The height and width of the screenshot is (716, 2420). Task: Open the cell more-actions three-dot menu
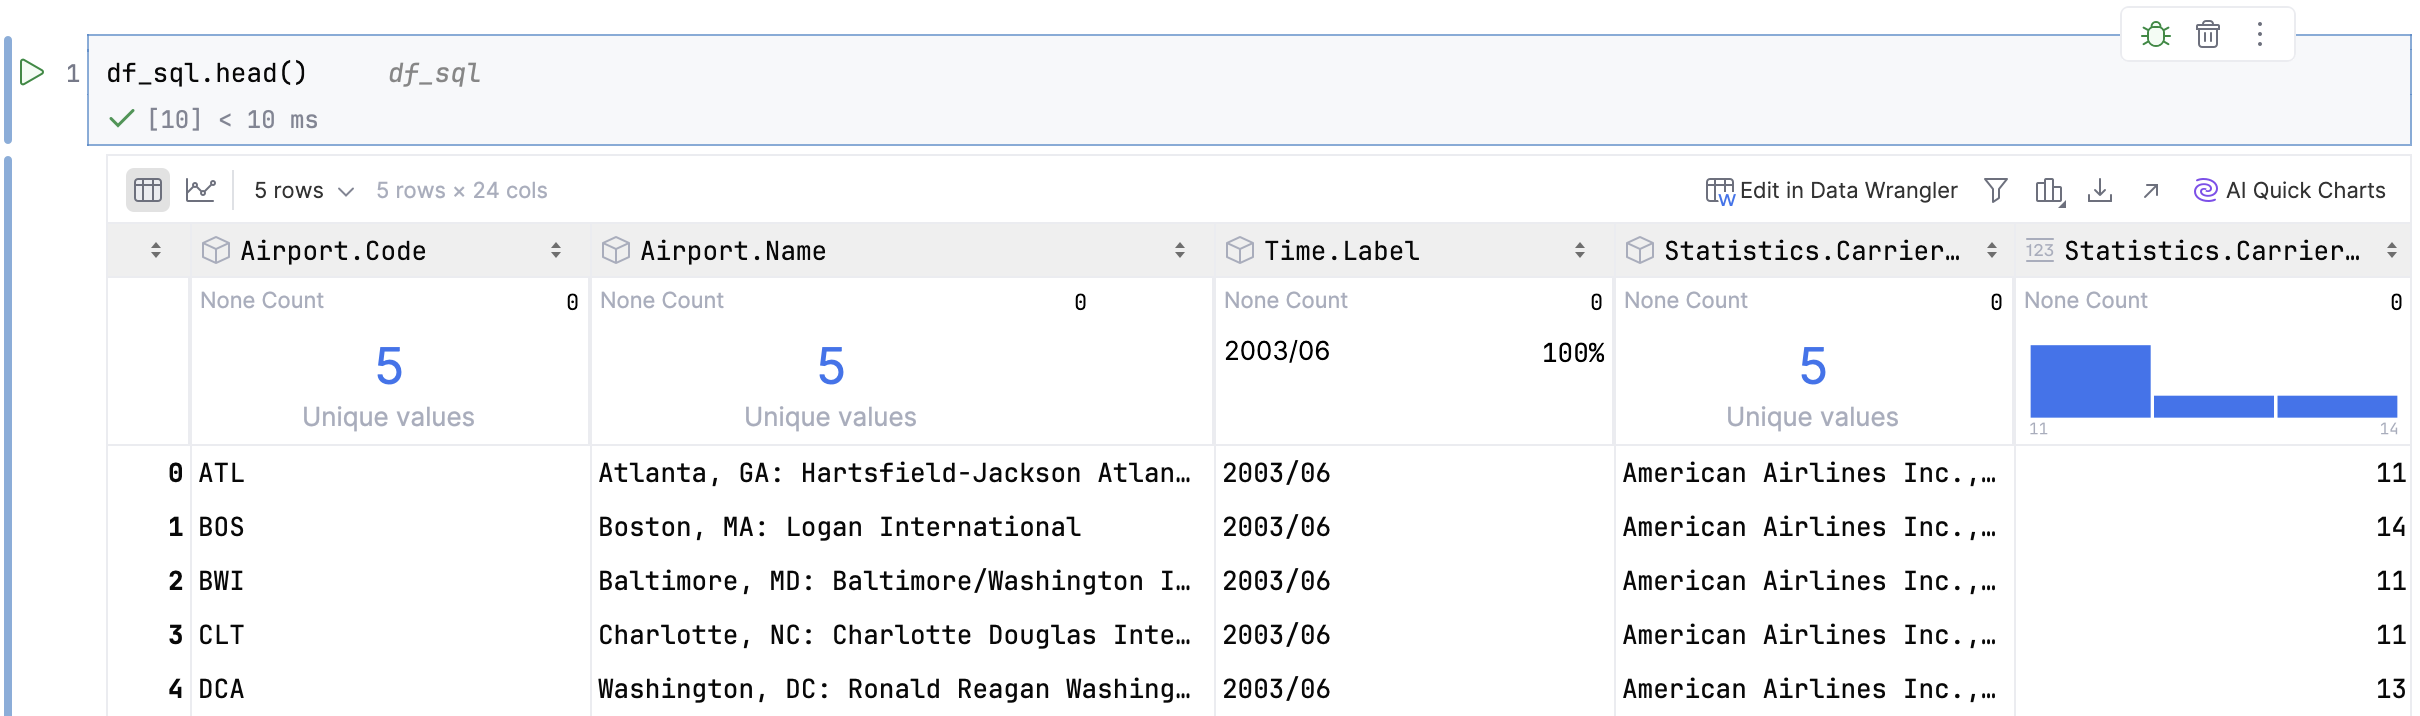(x=2259, y=34)
